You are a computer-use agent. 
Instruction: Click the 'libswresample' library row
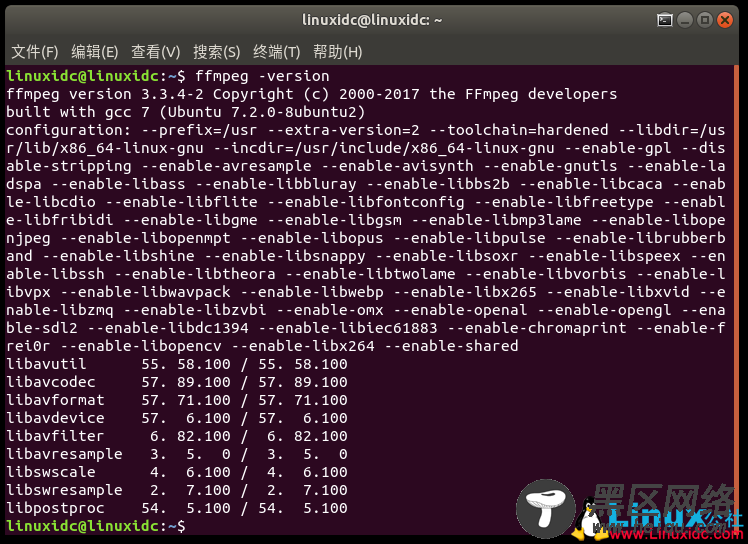click(x=177, y=490)
